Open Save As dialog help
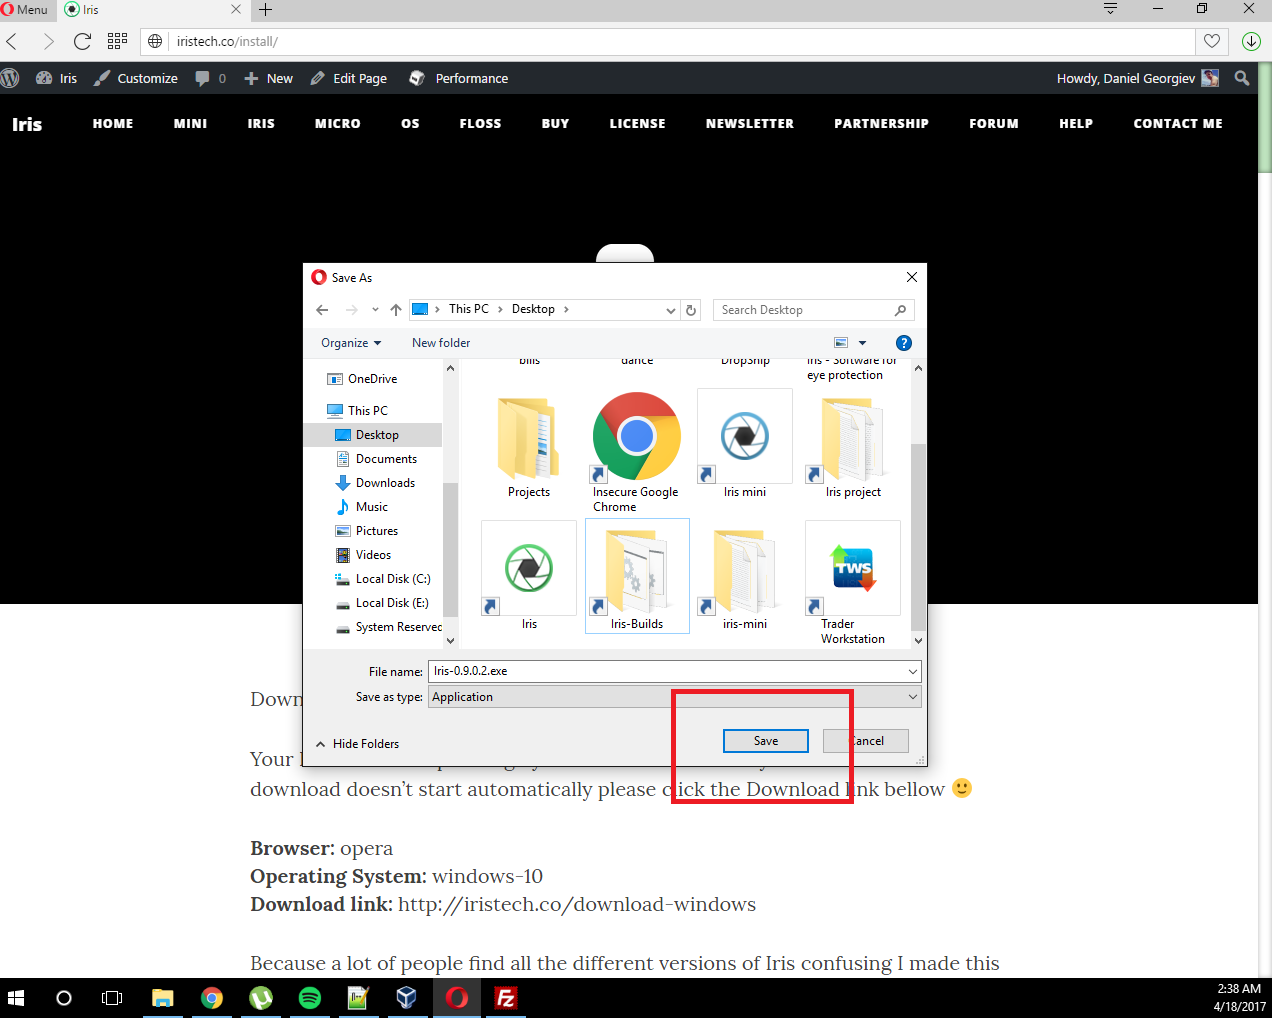1272x1018 pixels. coord(904,343)
